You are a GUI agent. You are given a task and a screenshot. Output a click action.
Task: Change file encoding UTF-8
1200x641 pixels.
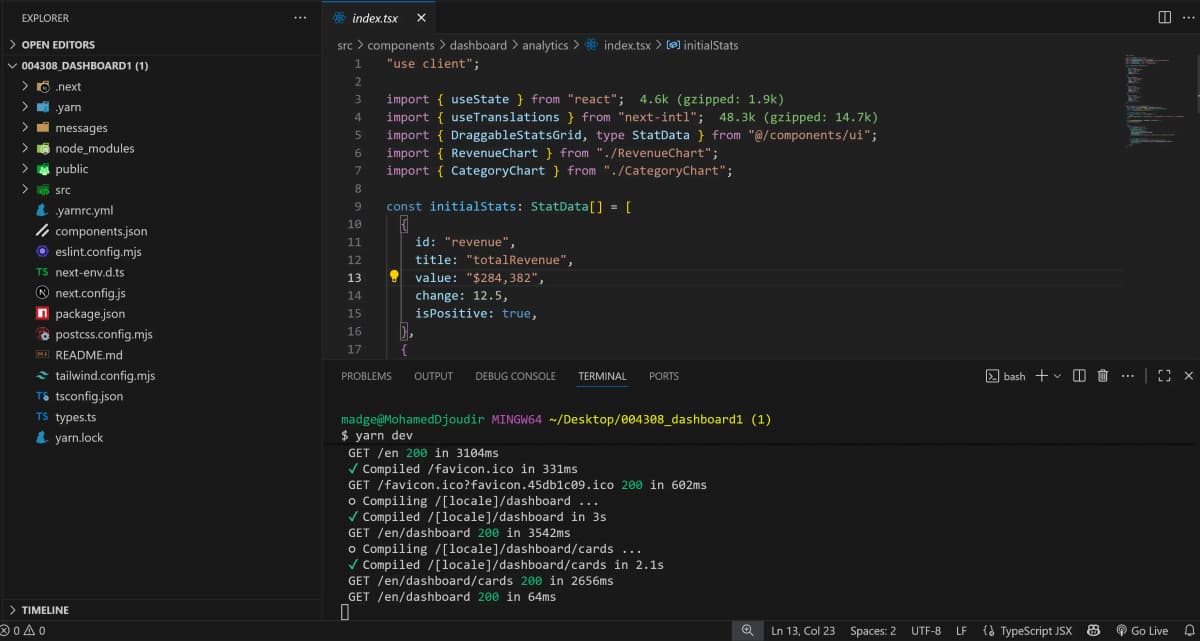926,631
